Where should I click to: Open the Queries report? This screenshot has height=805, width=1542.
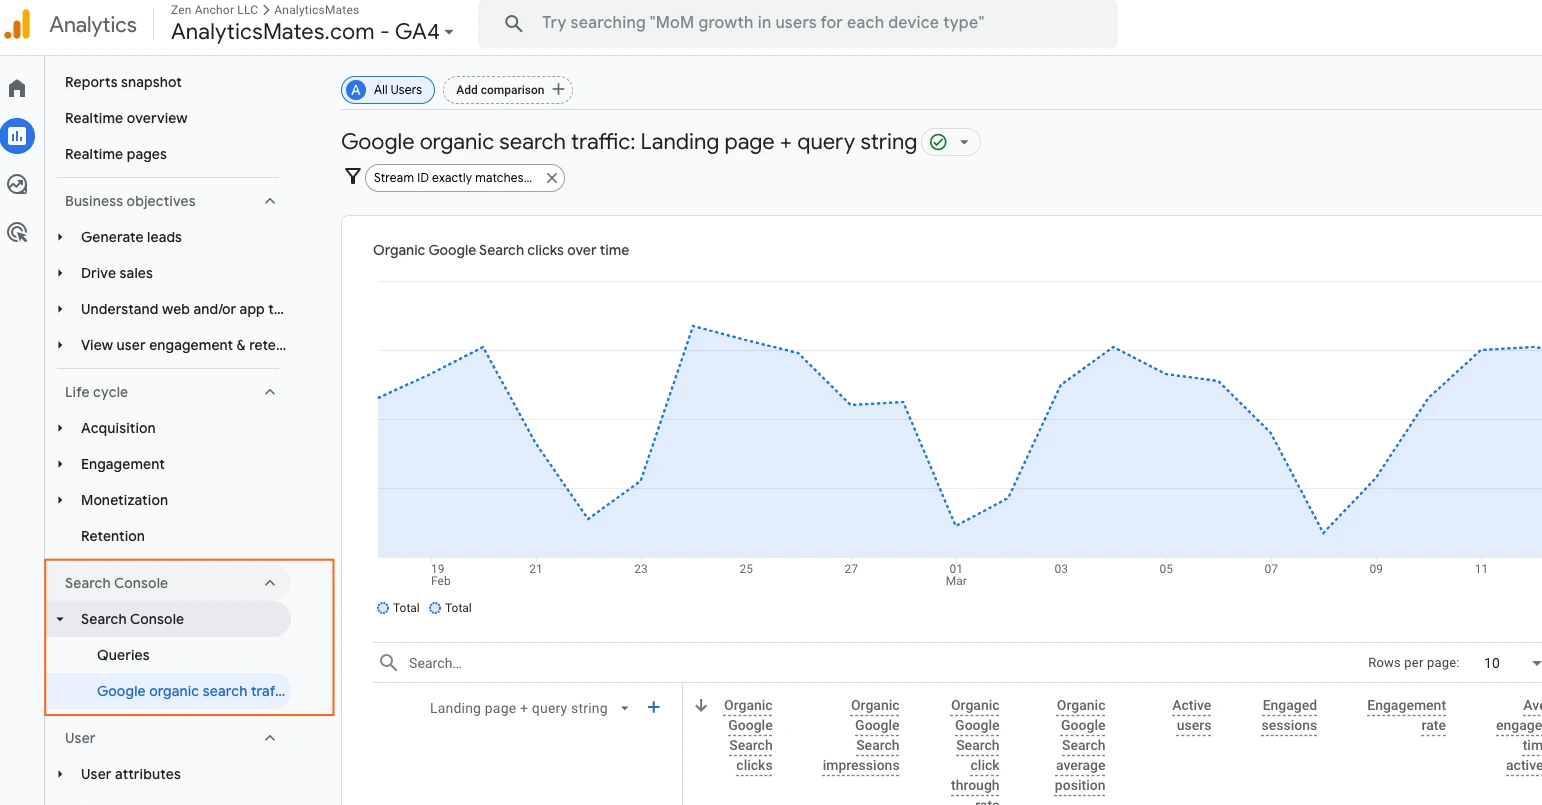[x=123, y=655]
